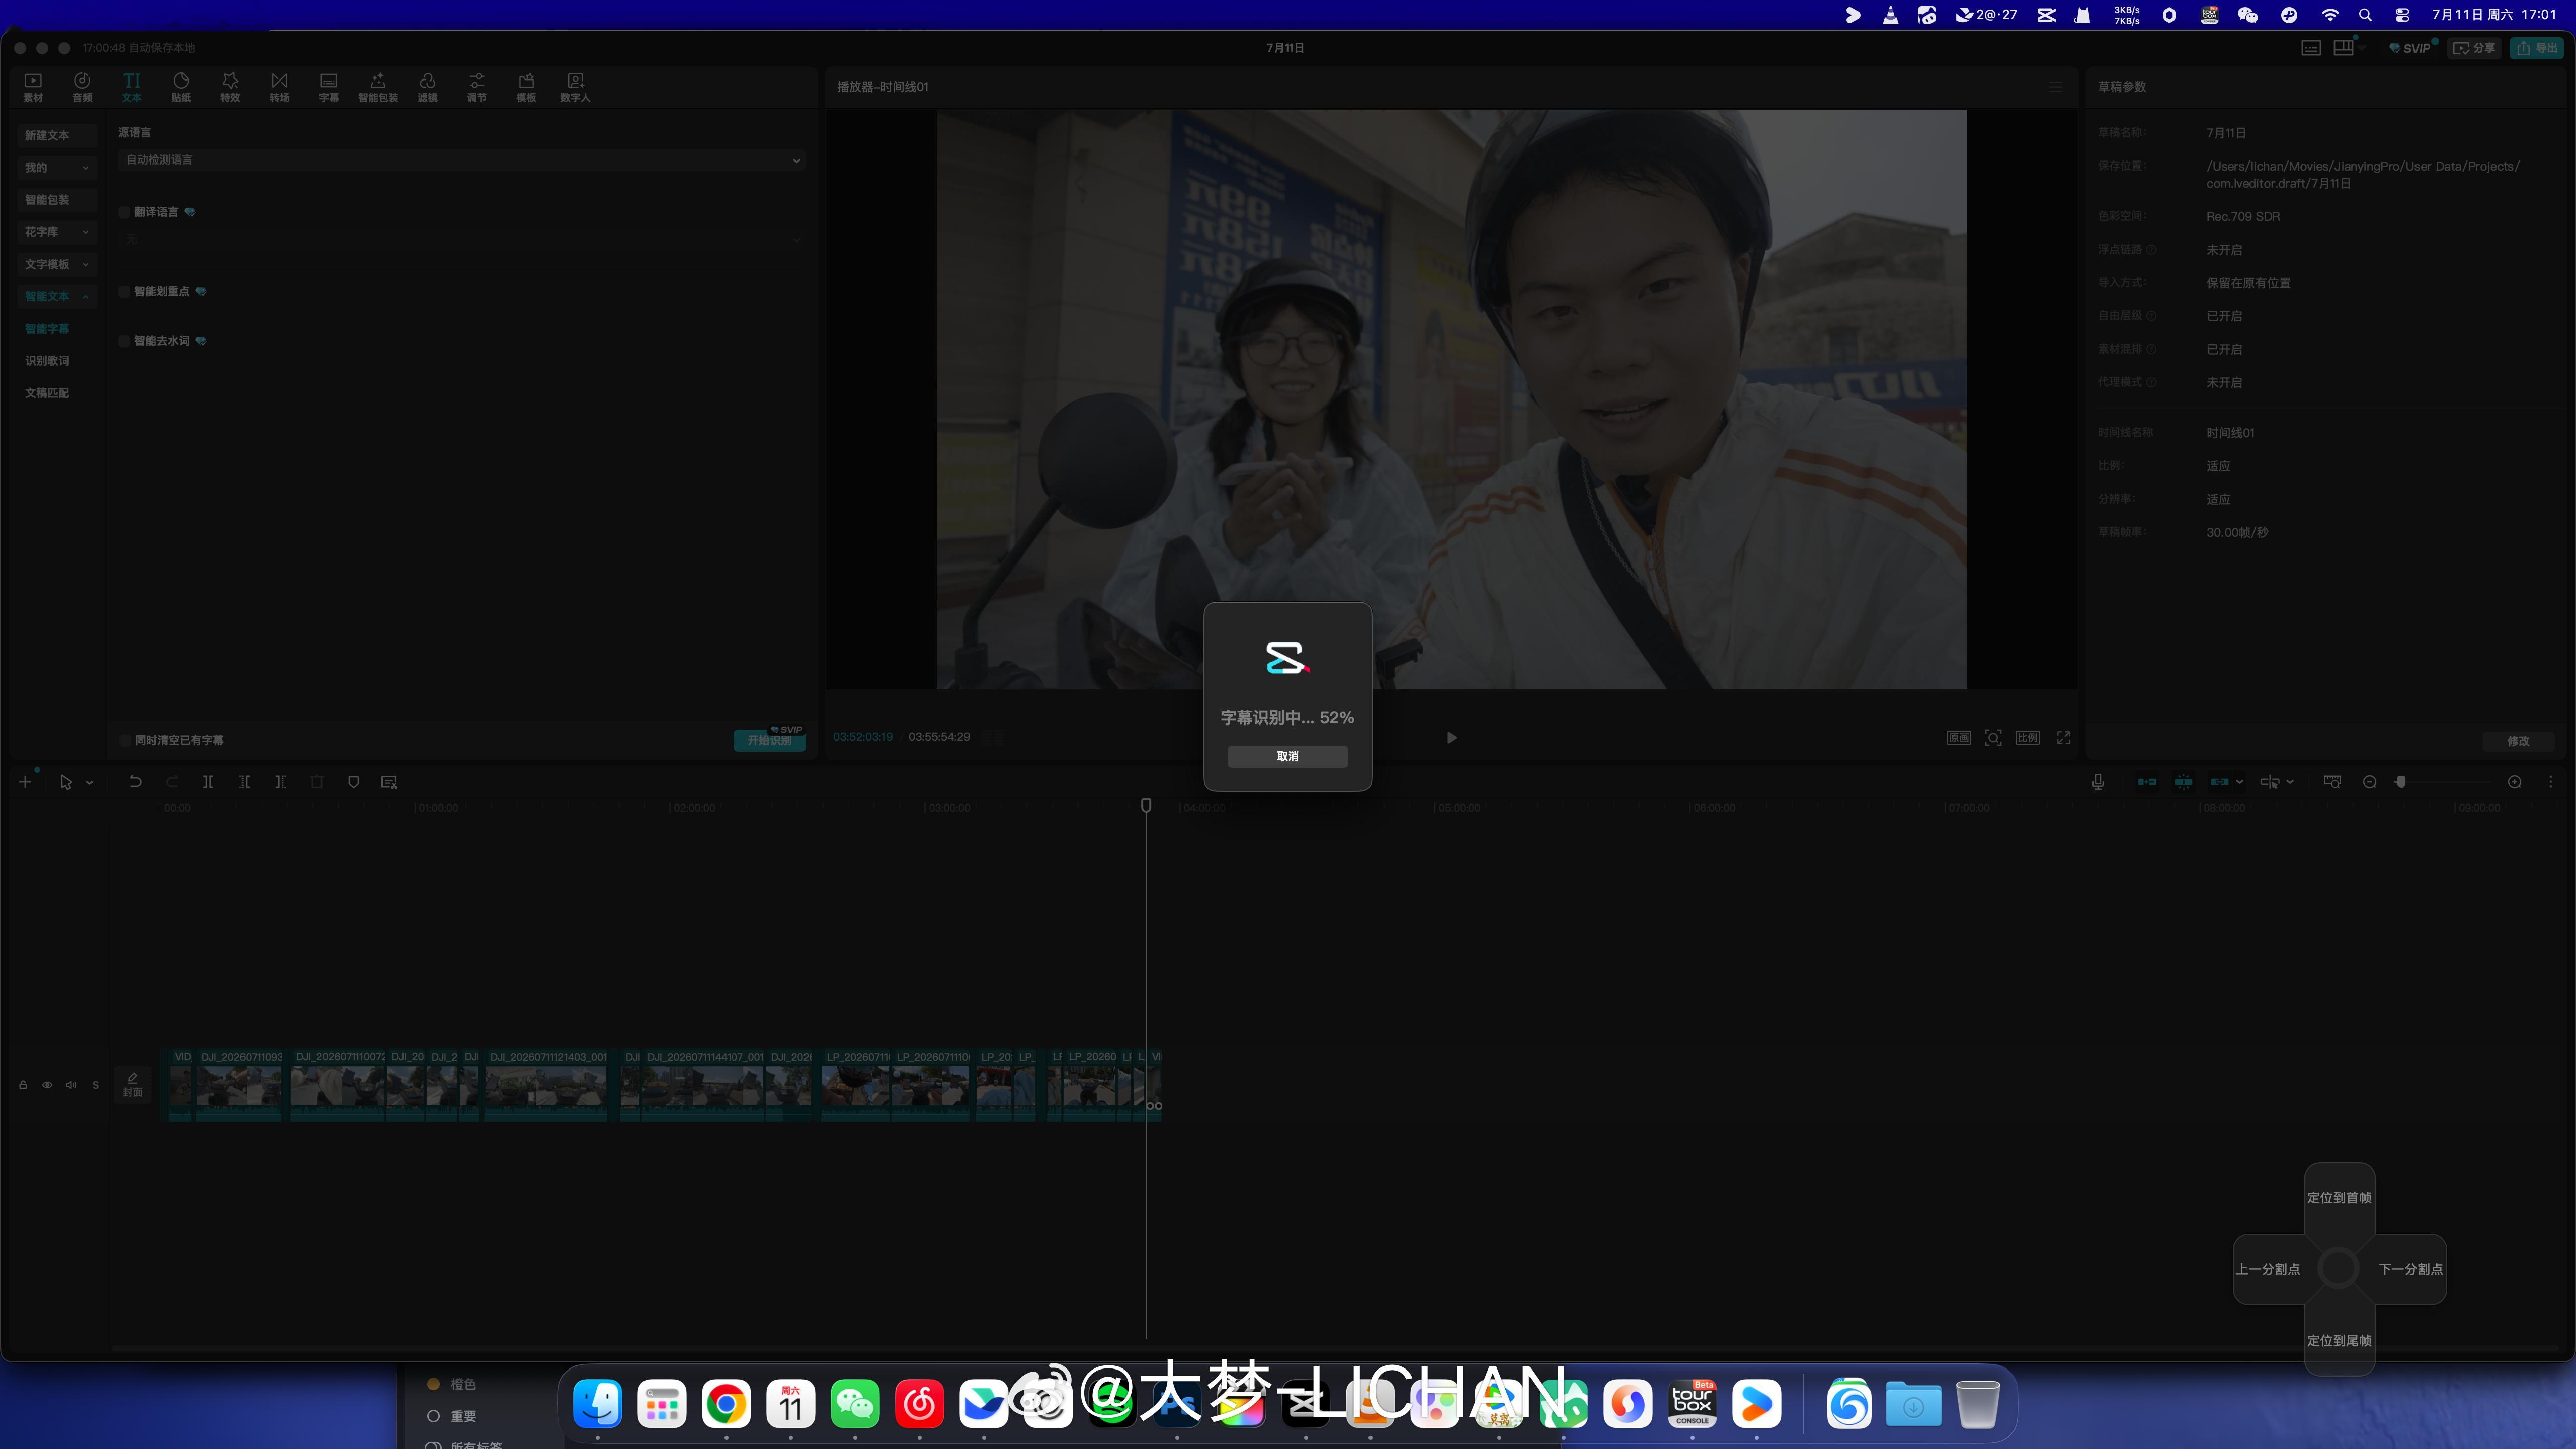Open the 自动检测语言 source language dropdown

[x=461, y=160]
